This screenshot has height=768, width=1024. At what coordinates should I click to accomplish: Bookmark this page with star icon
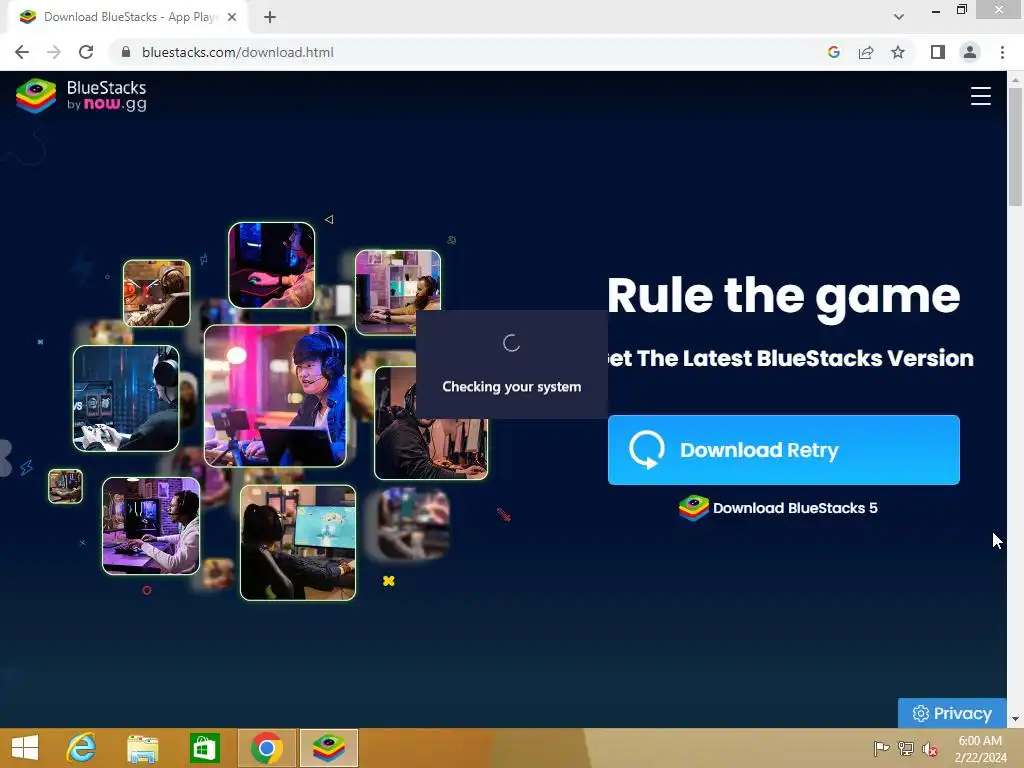[x=898, y=52]
